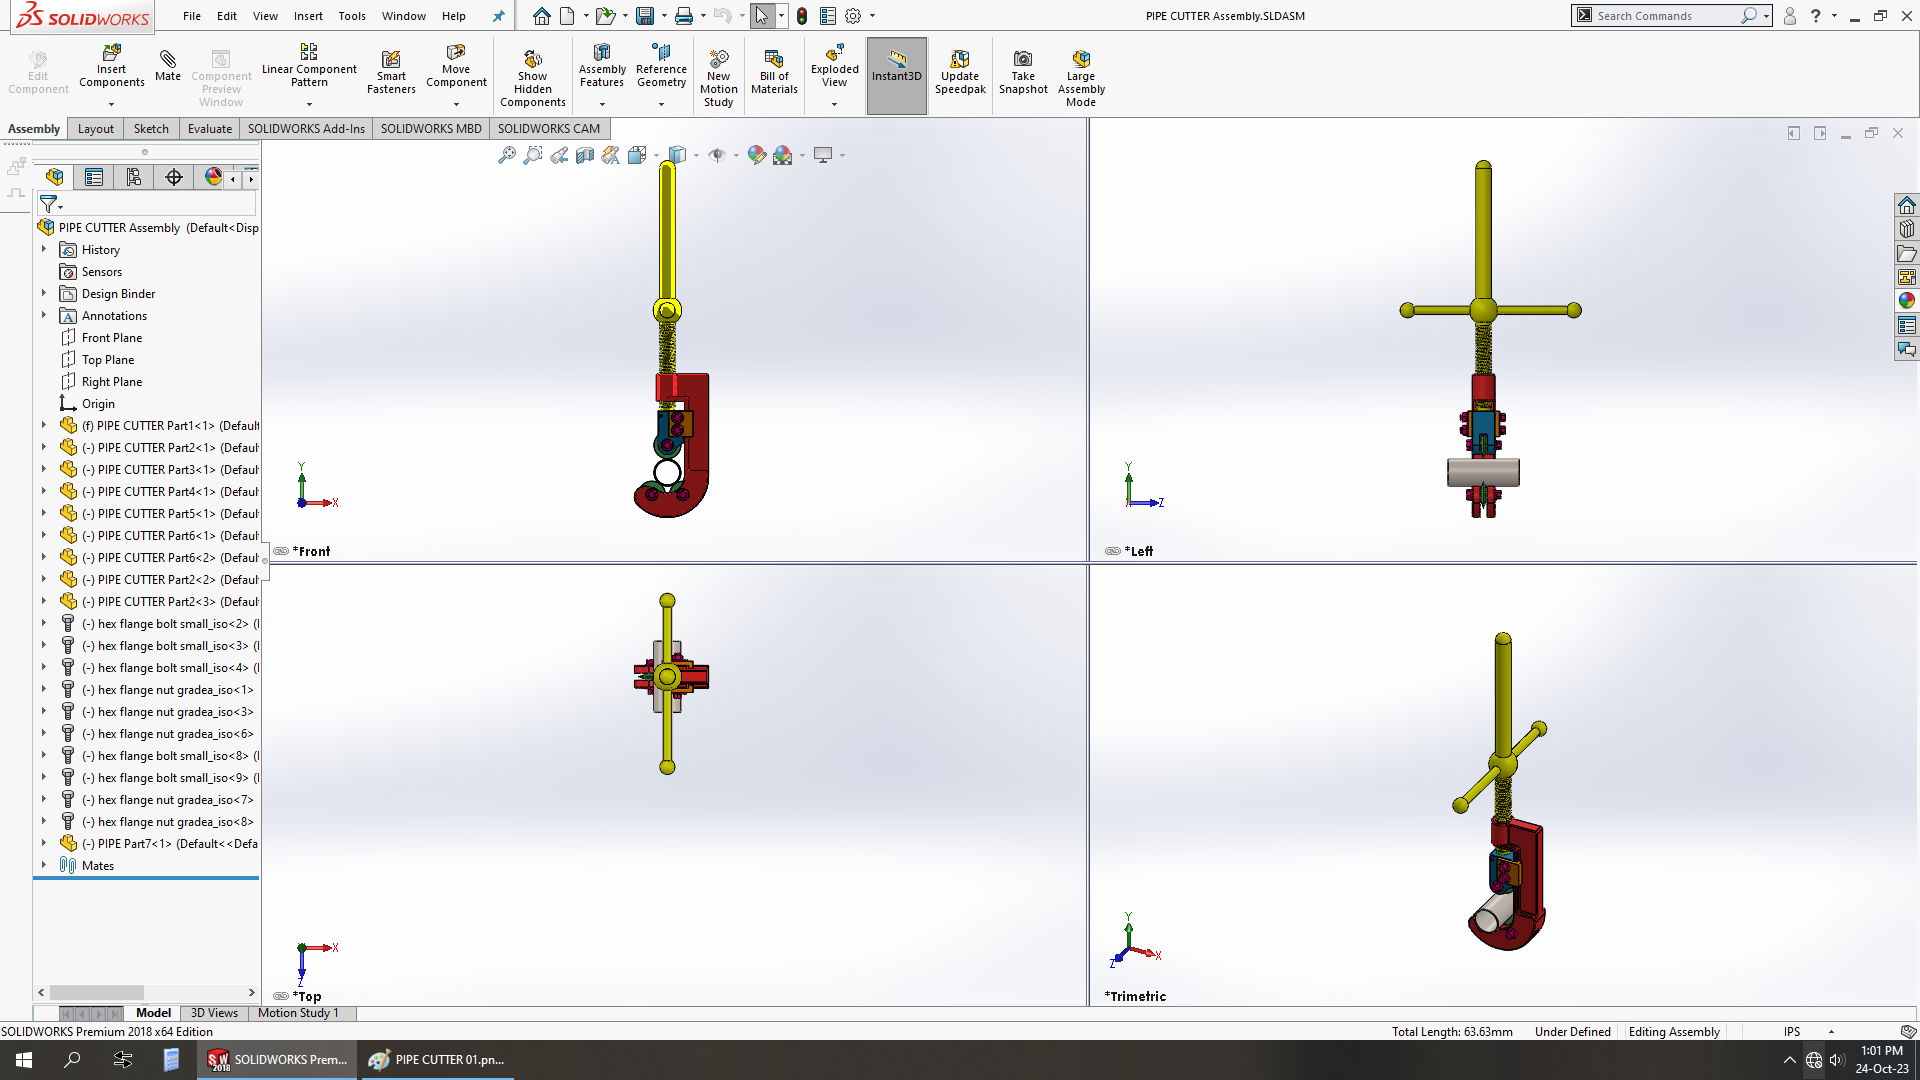This screenshot has width=1920, height=1080.
Task: Expand the History tree node
Action: [x=44, y=250]
